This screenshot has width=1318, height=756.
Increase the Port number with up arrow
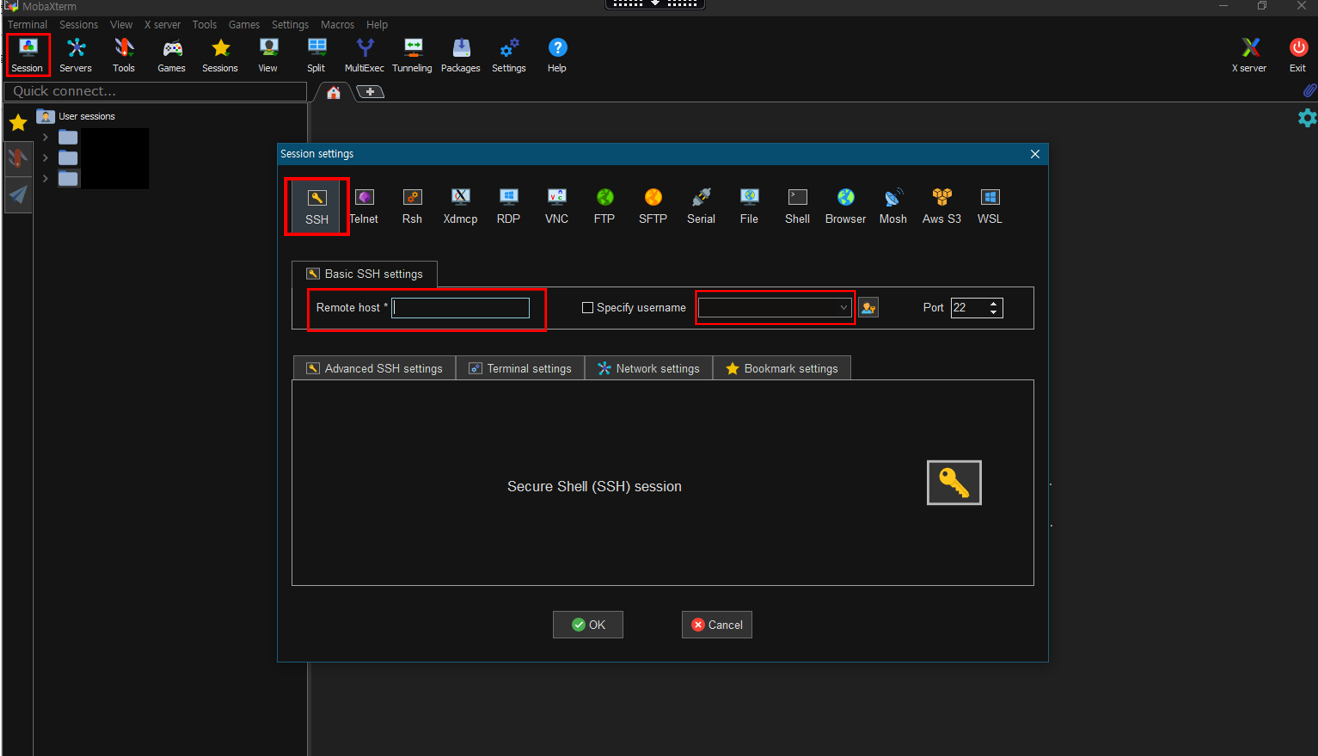tap(993, 304)
